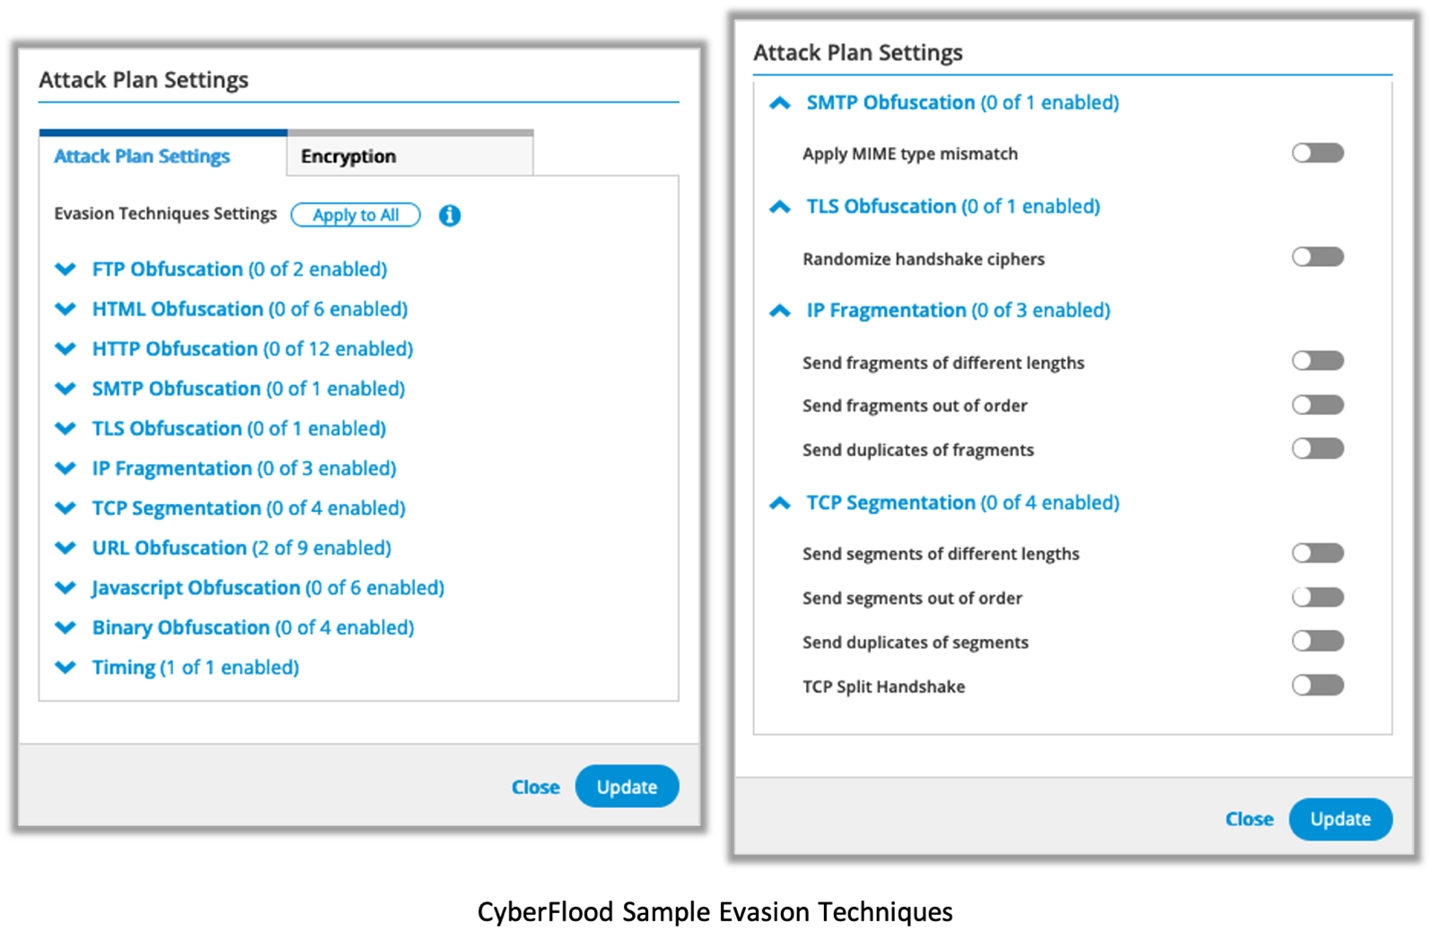The image size is (1430, 948).
Task: Expand the FTP Obfuscation section
Action: pyautogui.click(x=66, y=269)
